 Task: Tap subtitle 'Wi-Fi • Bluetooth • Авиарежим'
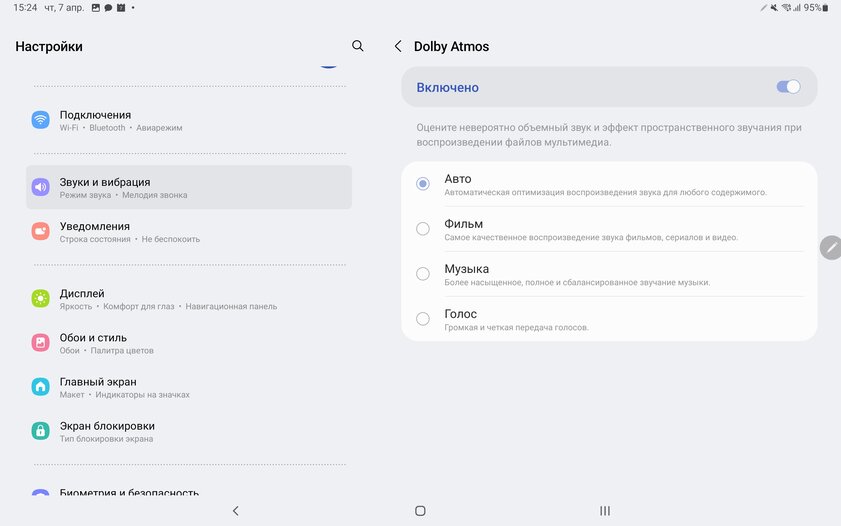point(121,128)
